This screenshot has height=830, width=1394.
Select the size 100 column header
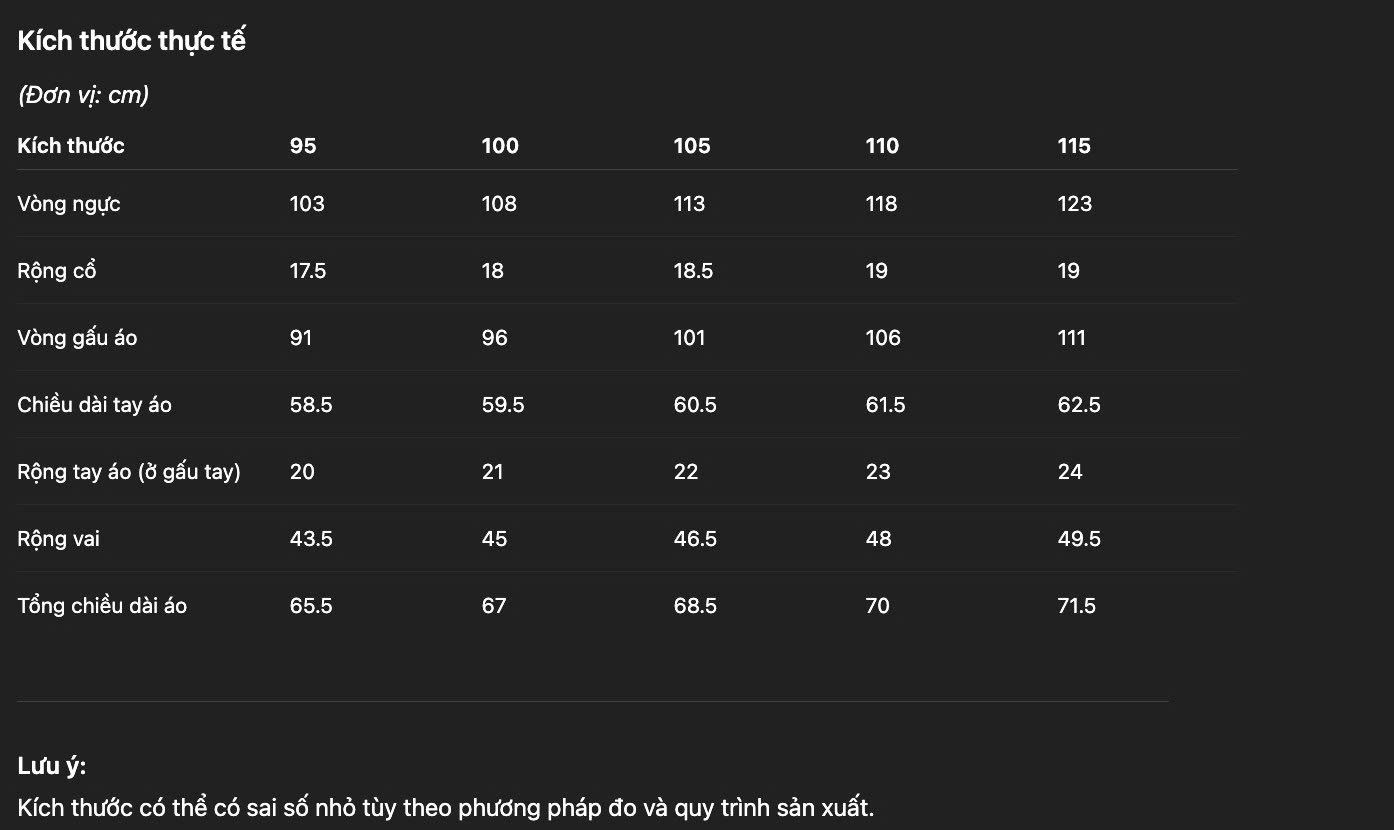click(500, 146)
